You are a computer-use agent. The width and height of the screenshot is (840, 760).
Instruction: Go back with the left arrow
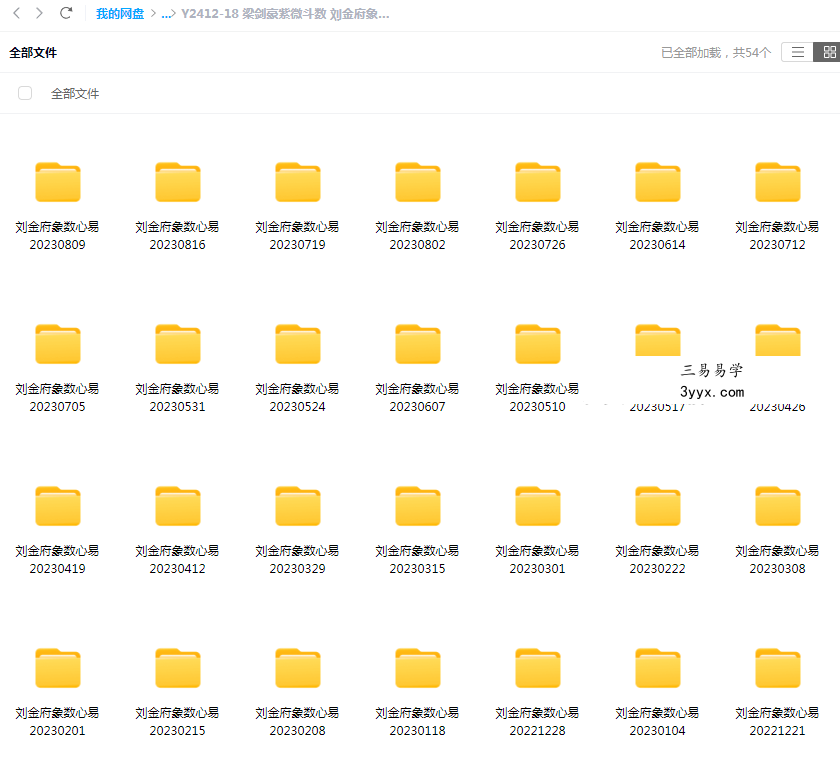(17, 13)
